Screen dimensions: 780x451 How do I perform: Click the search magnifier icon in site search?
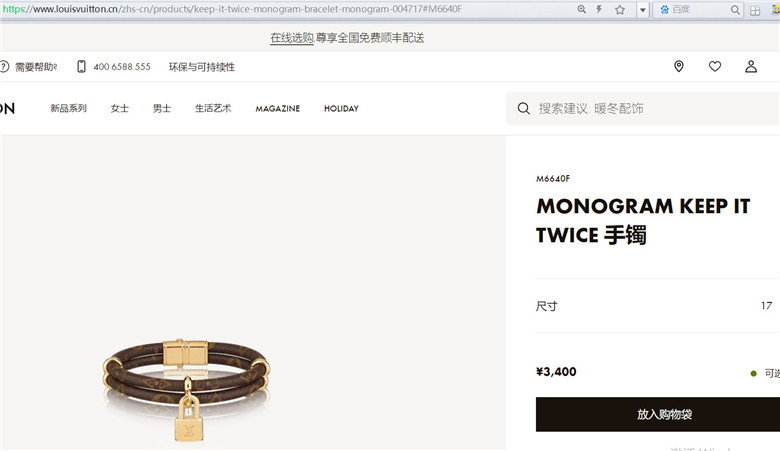click(x=523, y=108)
